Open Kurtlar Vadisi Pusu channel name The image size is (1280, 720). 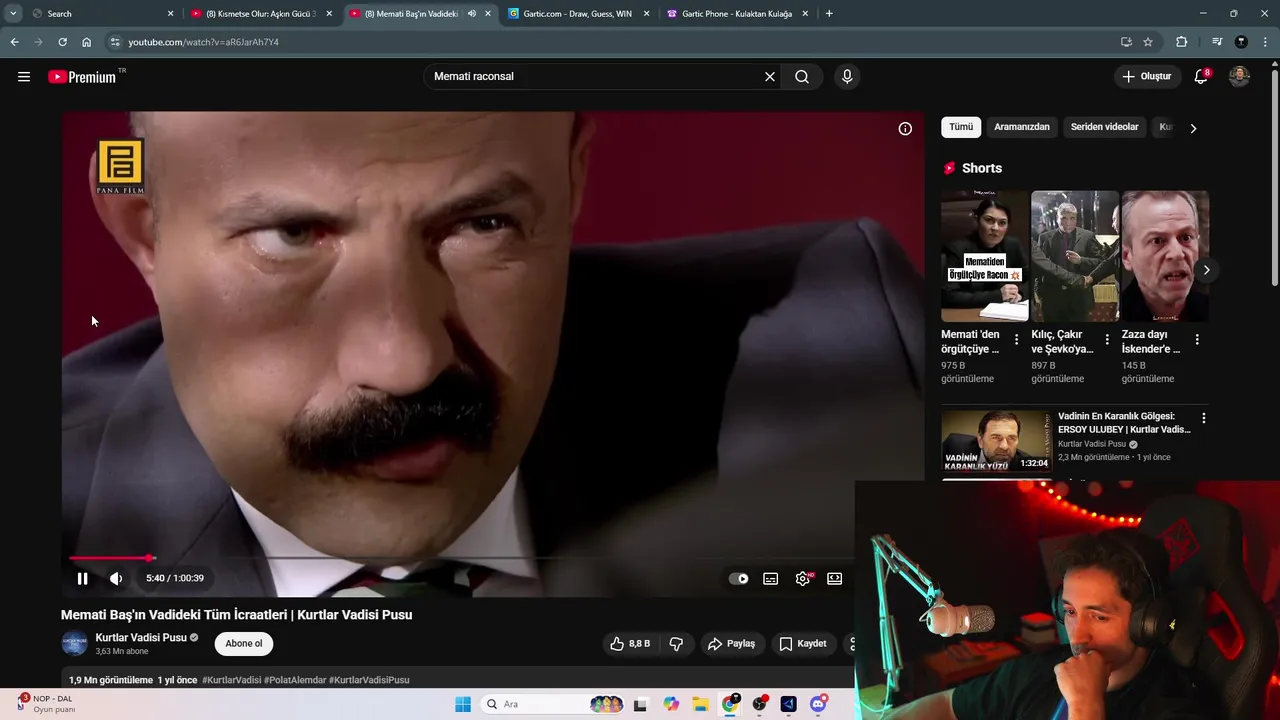141,638
